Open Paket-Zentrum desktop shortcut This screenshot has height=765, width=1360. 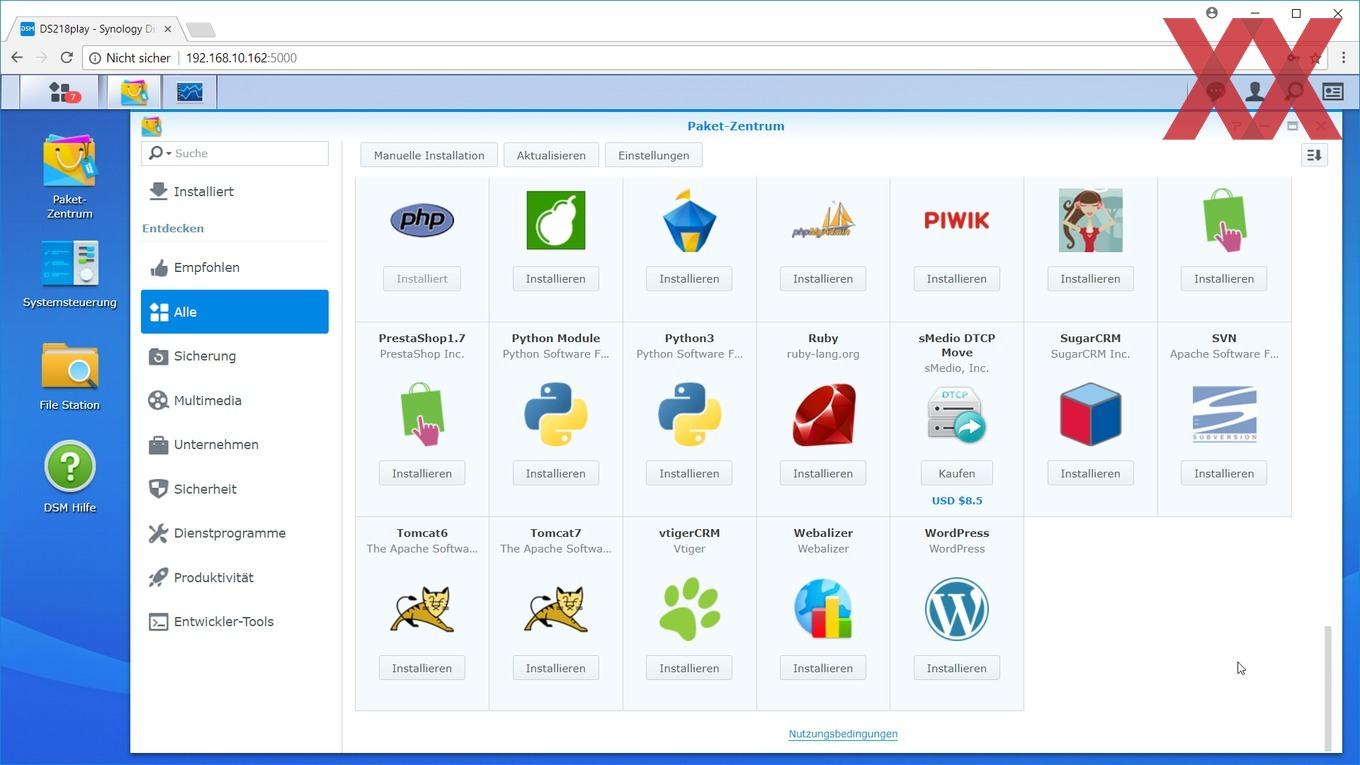pos(69,177)
